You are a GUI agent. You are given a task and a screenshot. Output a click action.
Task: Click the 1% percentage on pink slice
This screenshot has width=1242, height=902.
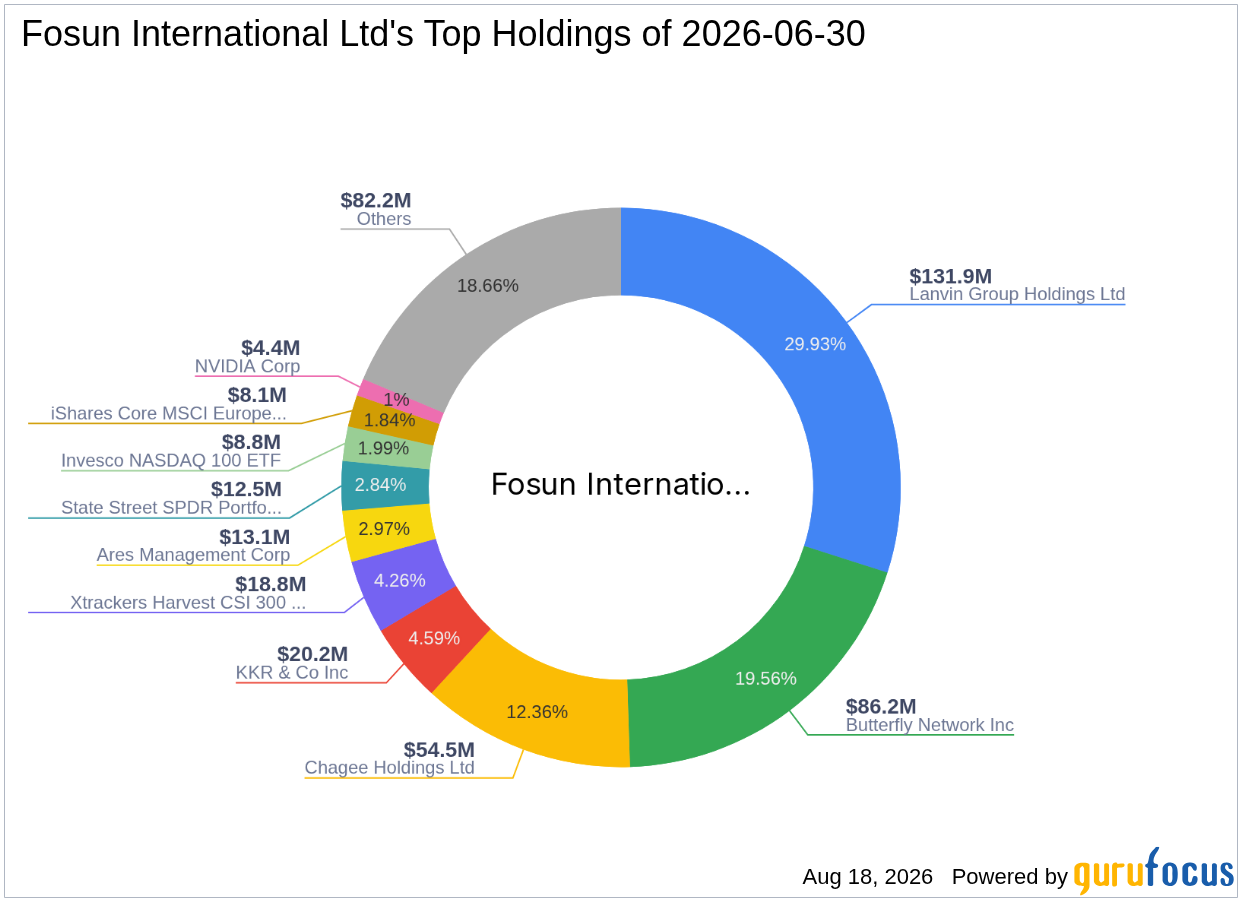(397, 399)
